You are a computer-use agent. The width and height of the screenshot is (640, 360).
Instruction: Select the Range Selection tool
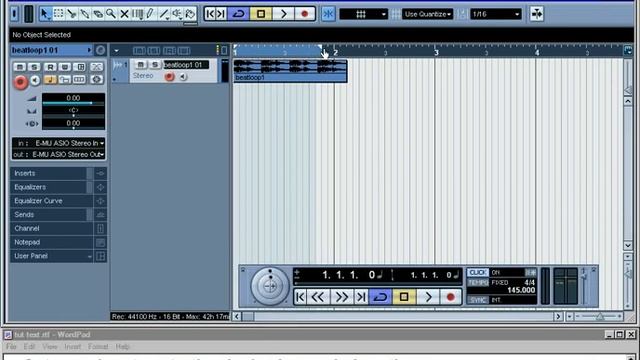pos(58,14)
